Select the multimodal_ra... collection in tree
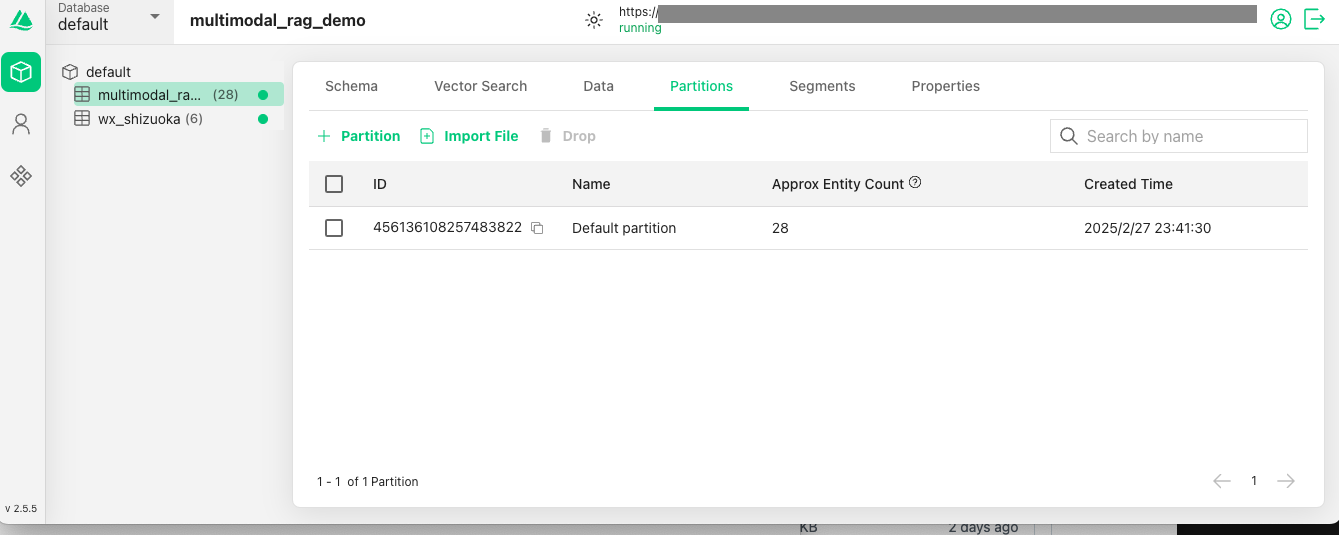1339x535 pixels. pos(178,95)
